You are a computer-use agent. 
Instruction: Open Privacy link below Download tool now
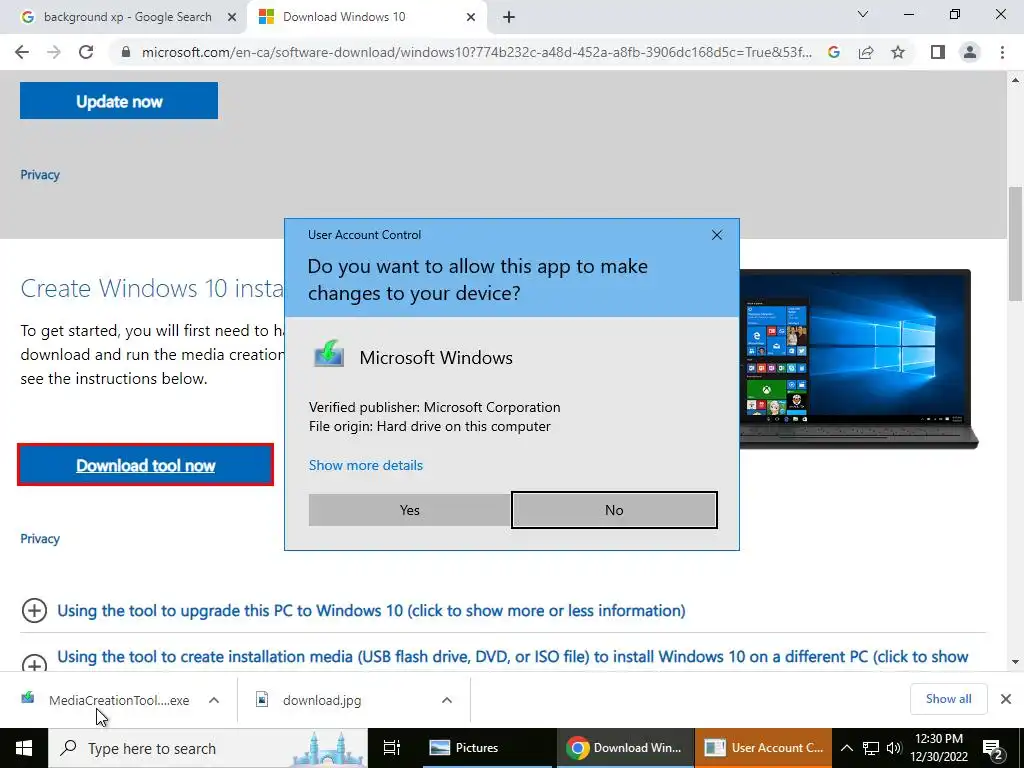pos(40,538)
